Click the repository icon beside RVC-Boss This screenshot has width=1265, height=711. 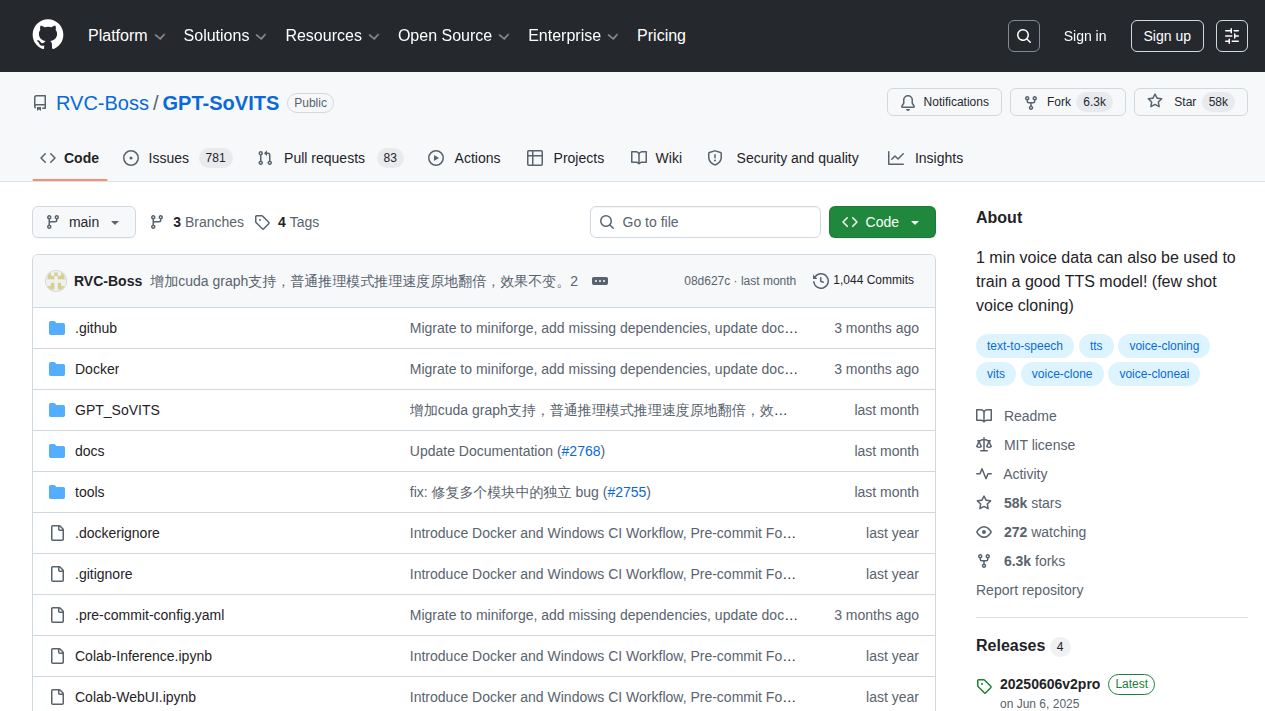(x=40, y=103)
